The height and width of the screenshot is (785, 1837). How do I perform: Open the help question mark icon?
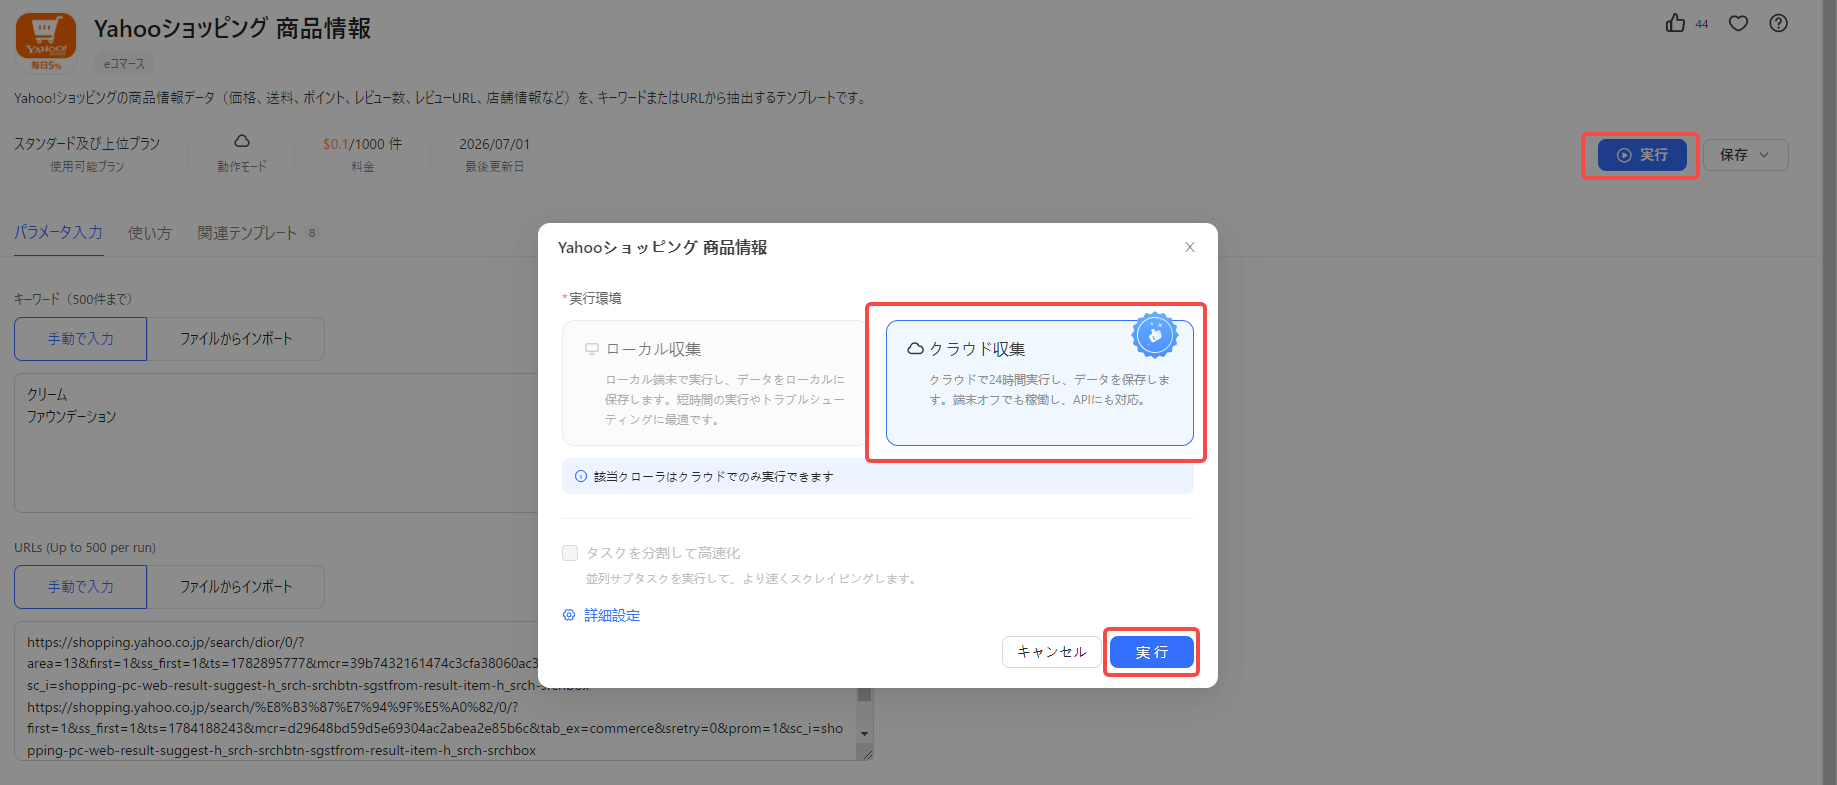pos(1778,23)
